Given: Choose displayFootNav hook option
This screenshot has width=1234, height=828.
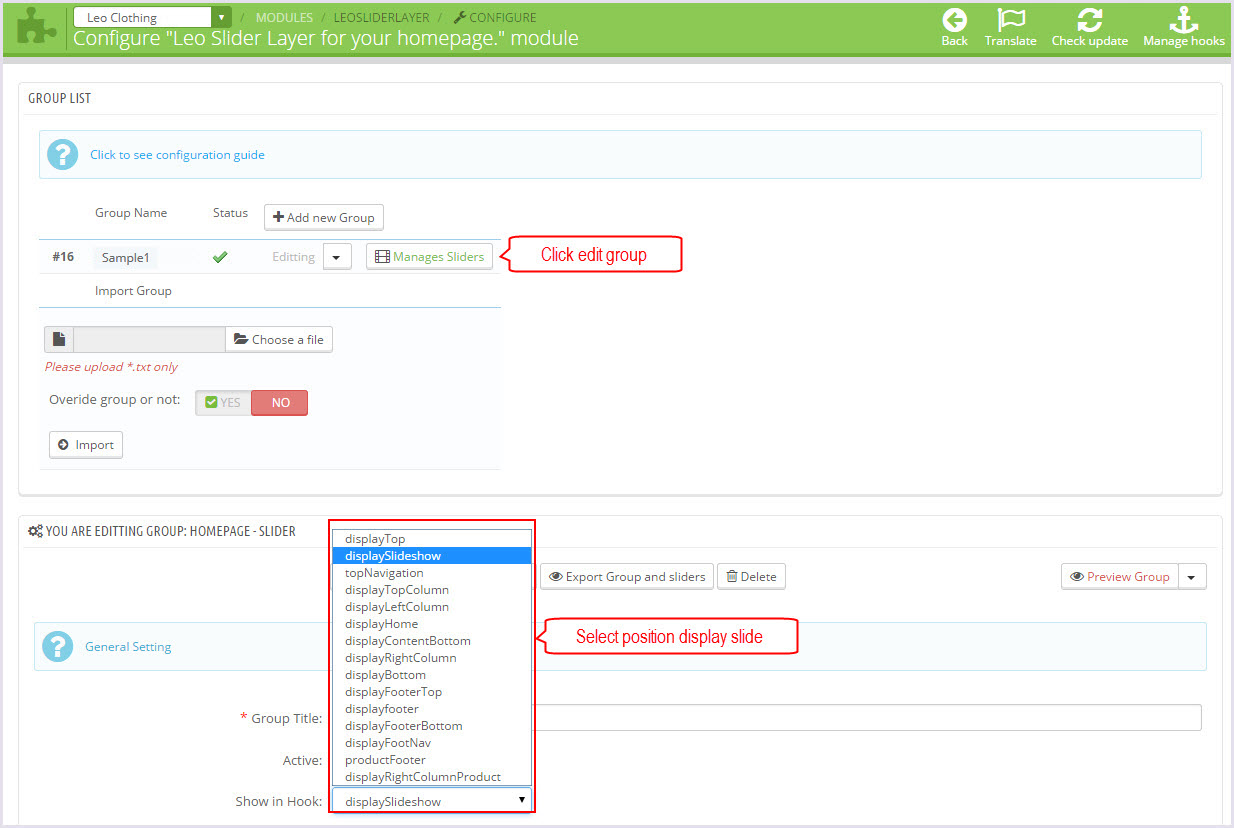Looking at the screenshot, I should point(432,743).
